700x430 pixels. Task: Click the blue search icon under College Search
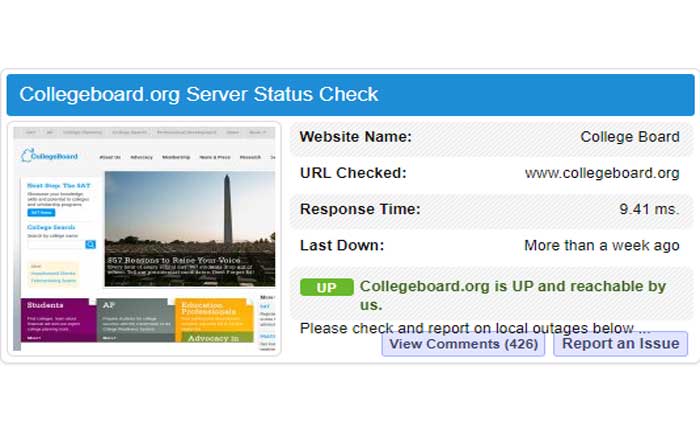point(90,244)
